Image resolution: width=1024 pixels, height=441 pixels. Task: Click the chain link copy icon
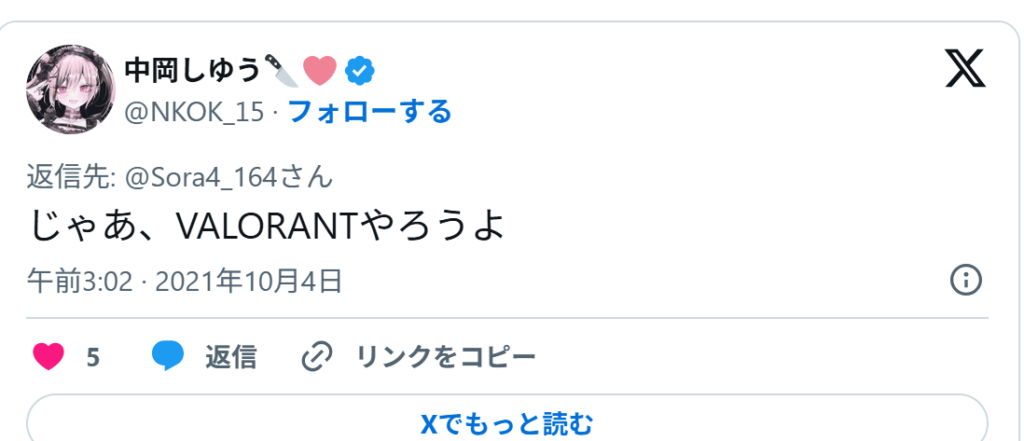tap(317, 357)
